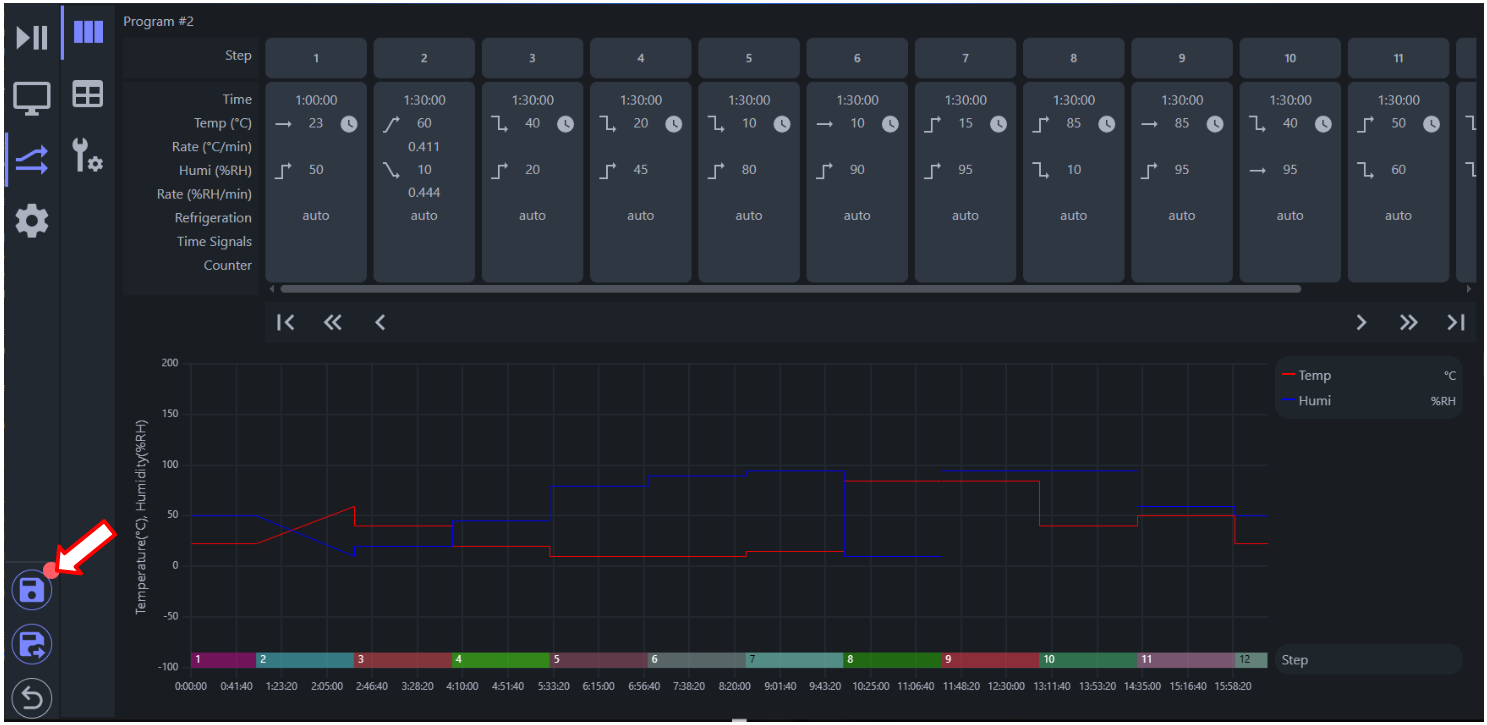Click the step 9 red timeline segment
The height and width of the screenshot is (725, 1487).
pyautogui.click(x=990, y=660)
